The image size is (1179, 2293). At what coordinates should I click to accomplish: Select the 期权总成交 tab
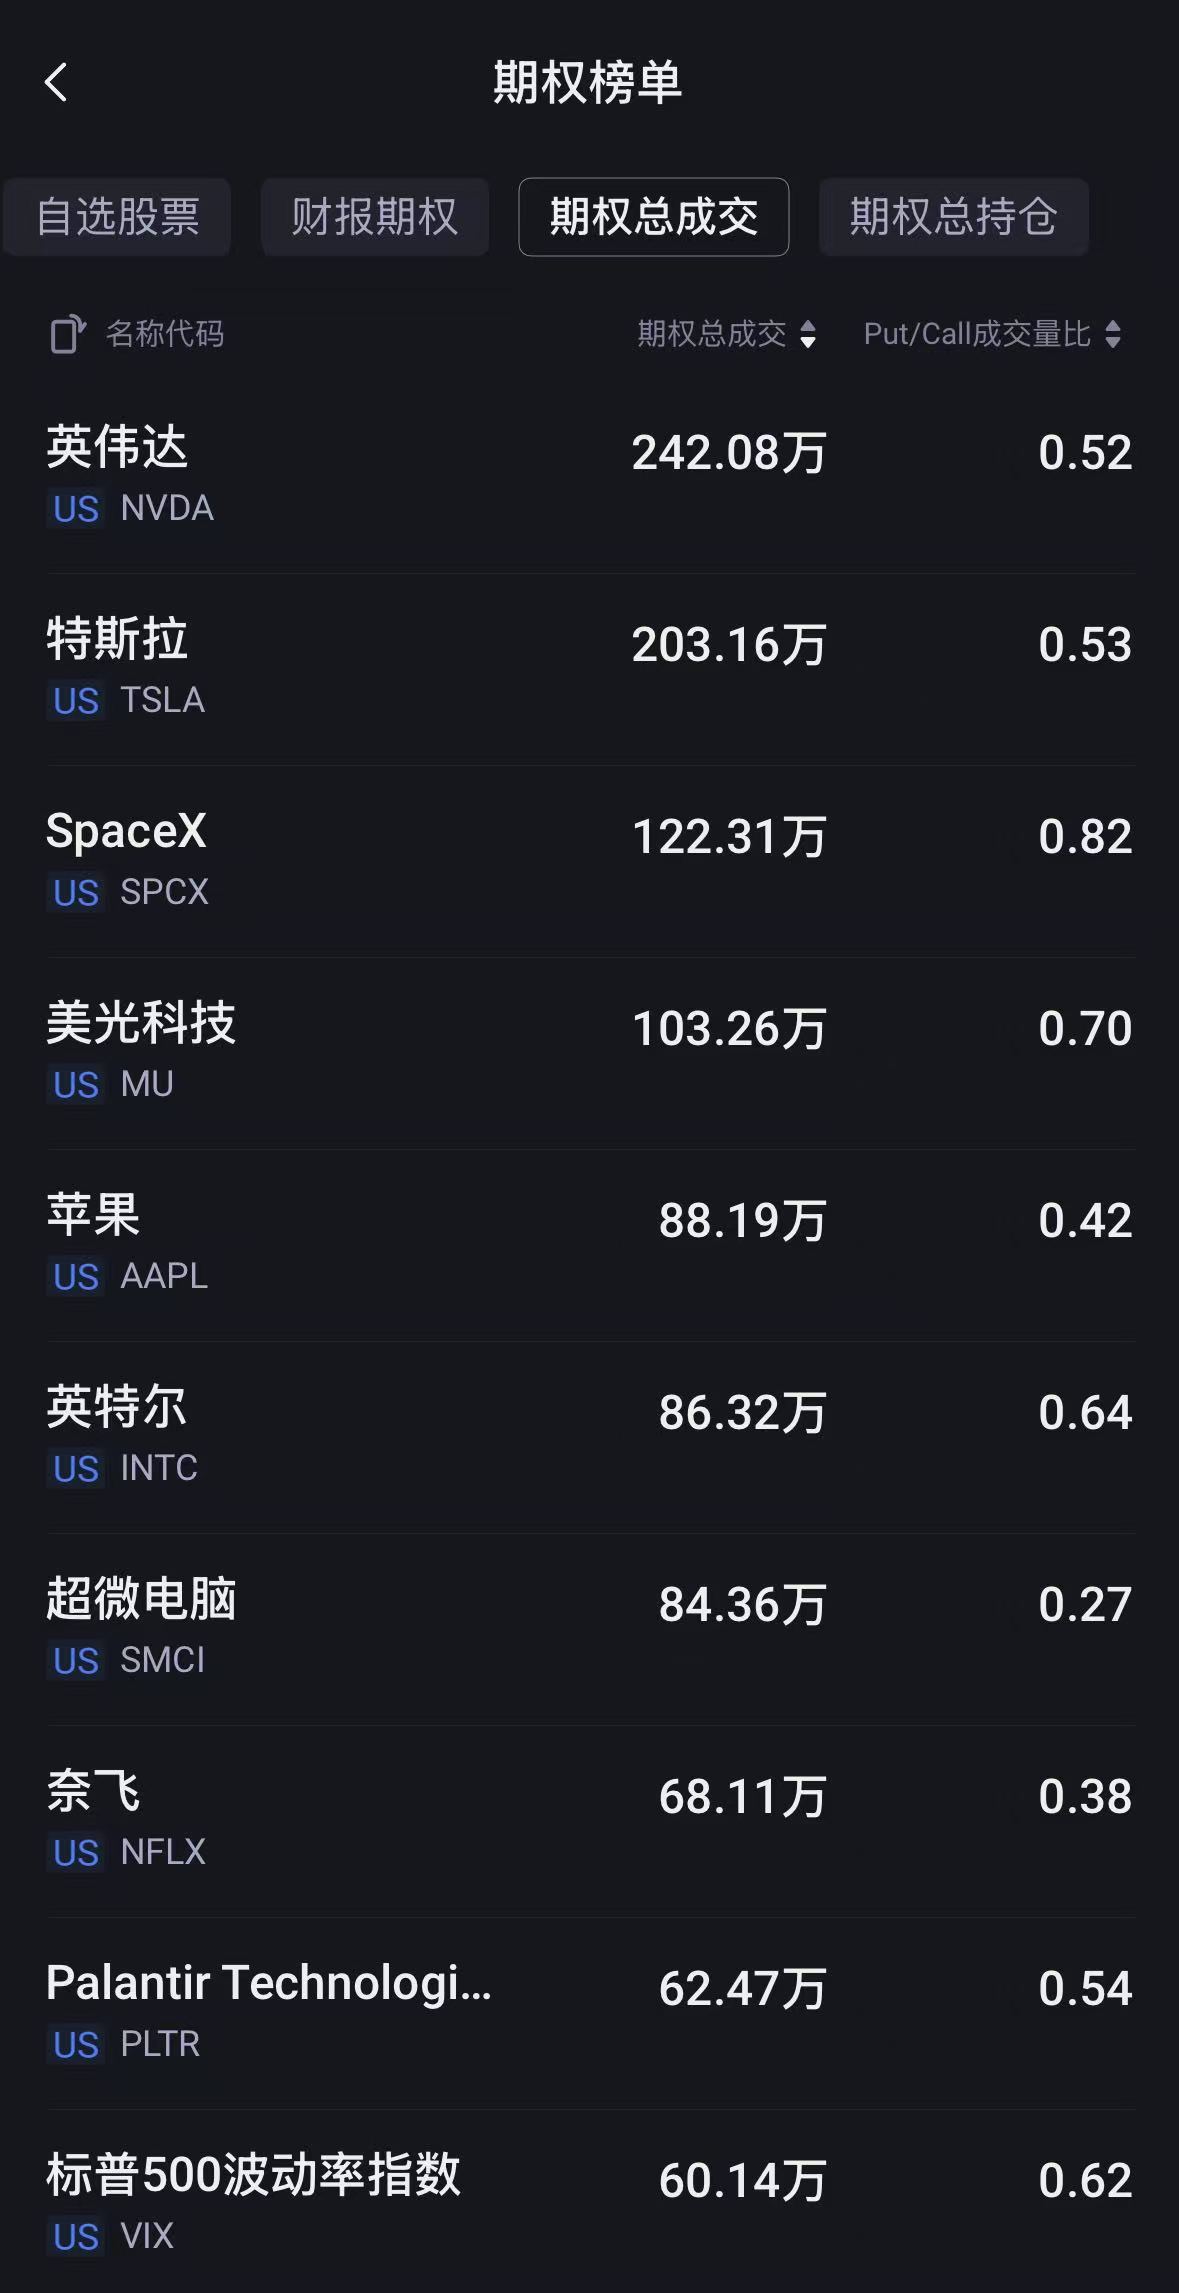[654, 217]
